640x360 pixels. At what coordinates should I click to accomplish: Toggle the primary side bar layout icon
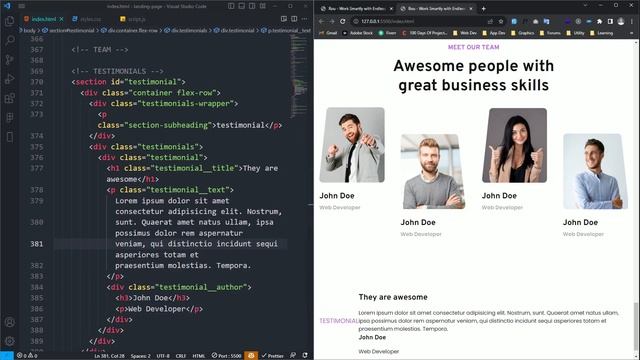coord(231,6)
